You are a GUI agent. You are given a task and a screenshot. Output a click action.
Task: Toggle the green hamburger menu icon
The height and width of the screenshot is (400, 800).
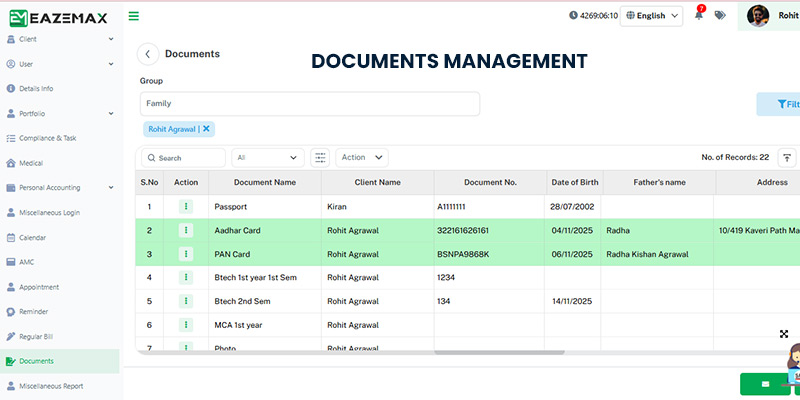[134, 16]
